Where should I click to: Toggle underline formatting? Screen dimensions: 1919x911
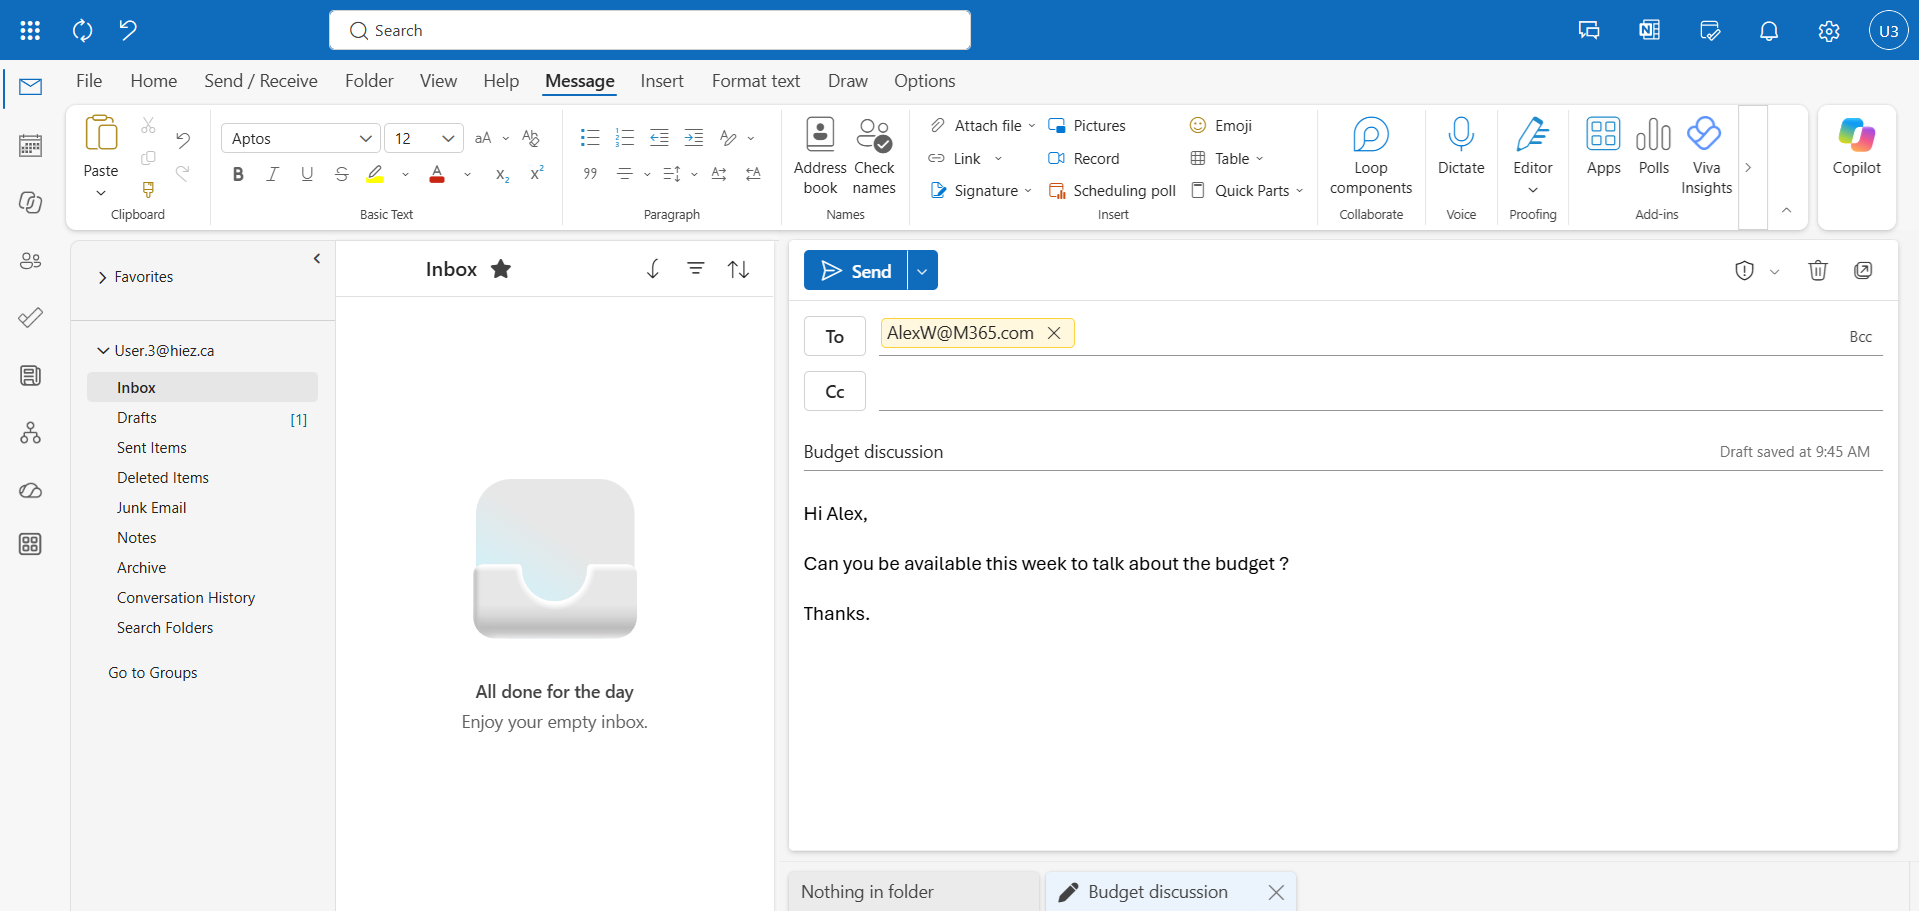click(307, 174)
